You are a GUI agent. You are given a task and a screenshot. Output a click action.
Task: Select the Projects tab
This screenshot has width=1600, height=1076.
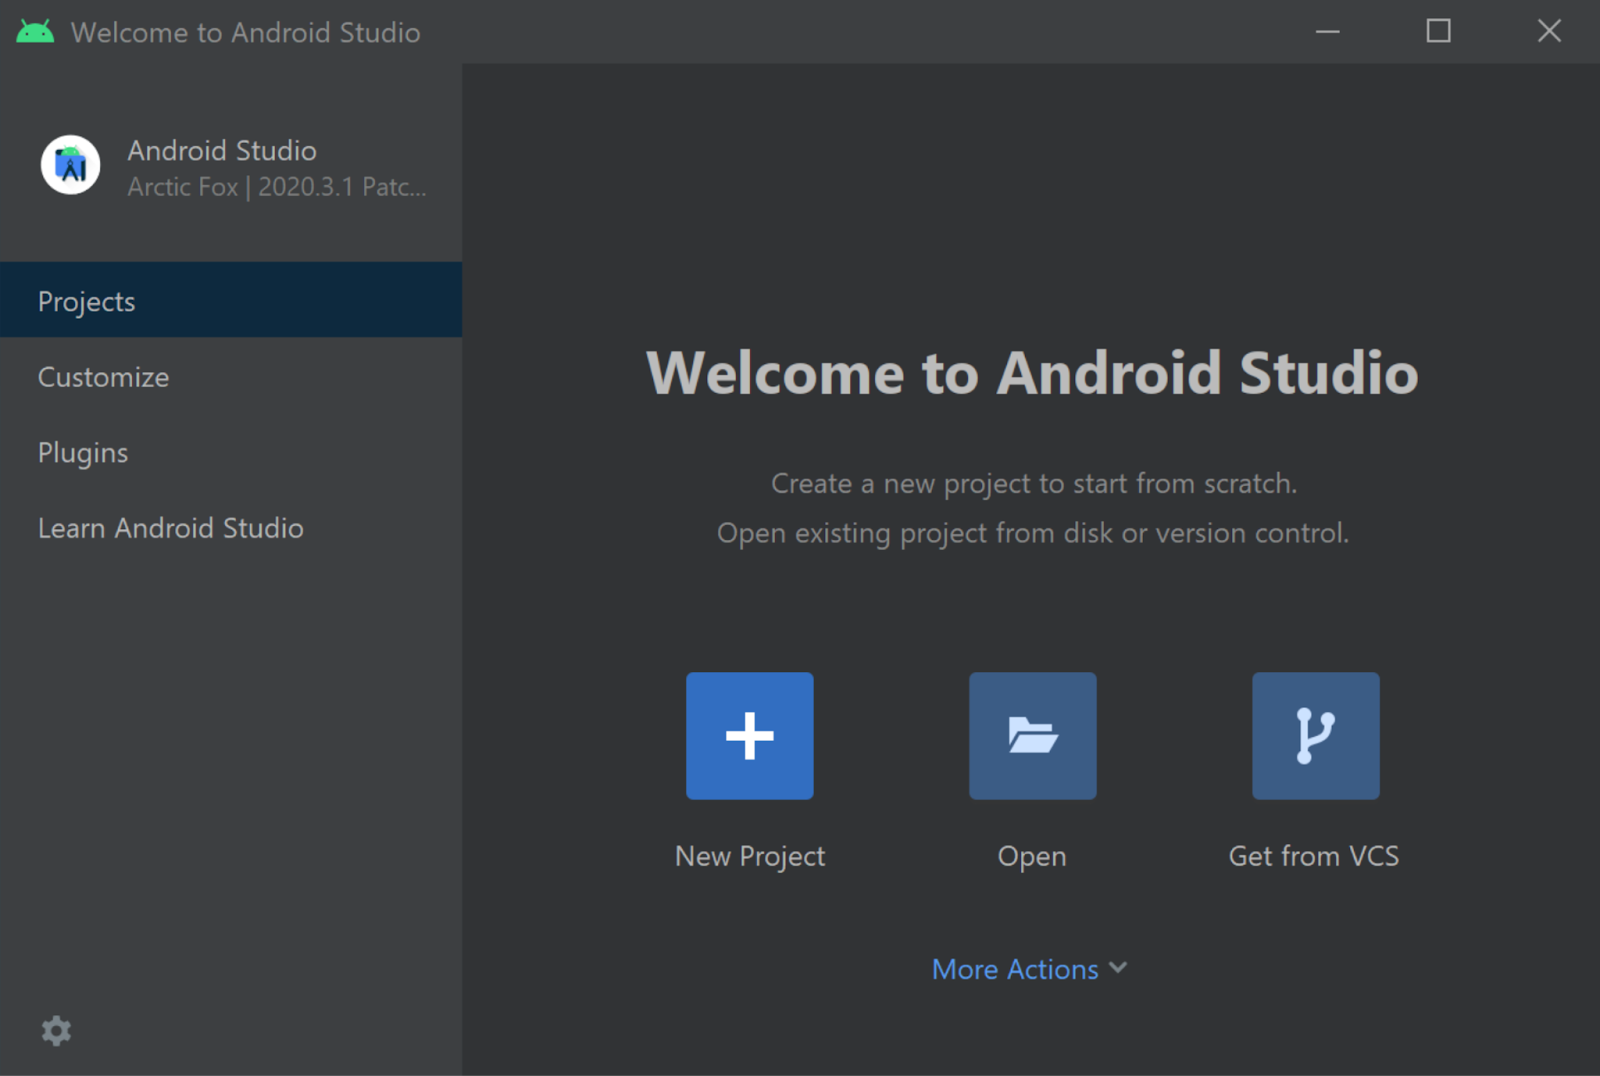click(231, 300)
